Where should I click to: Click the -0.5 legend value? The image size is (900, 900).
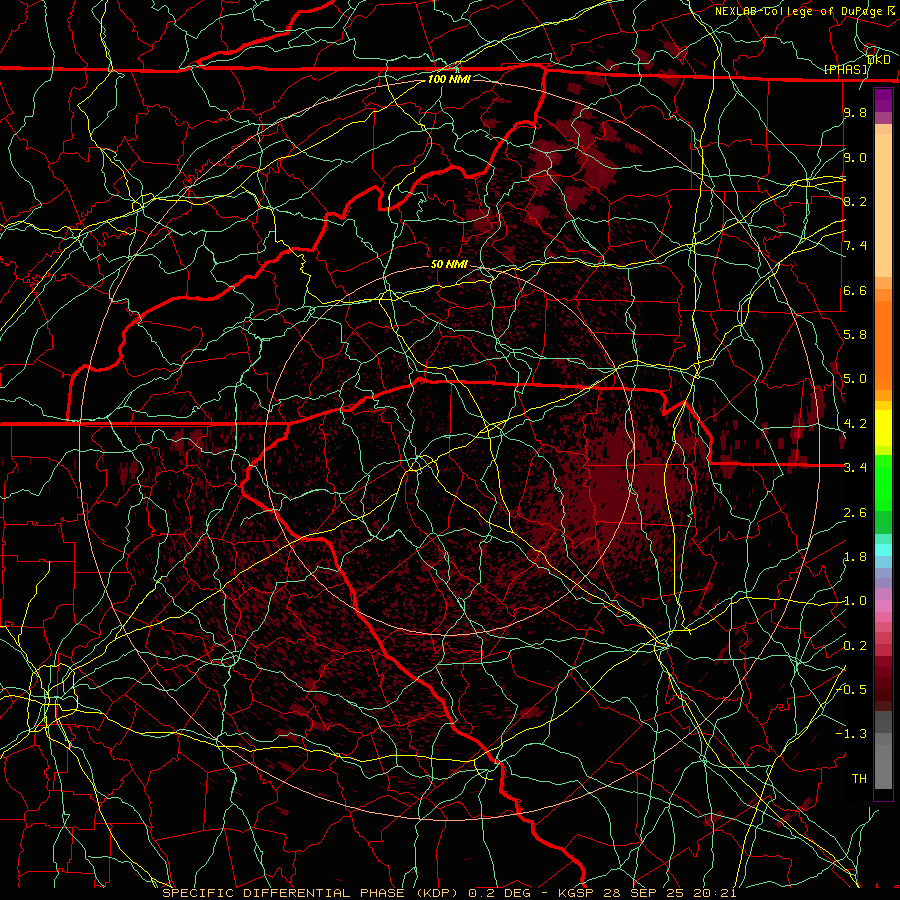[x=851, y=690]
